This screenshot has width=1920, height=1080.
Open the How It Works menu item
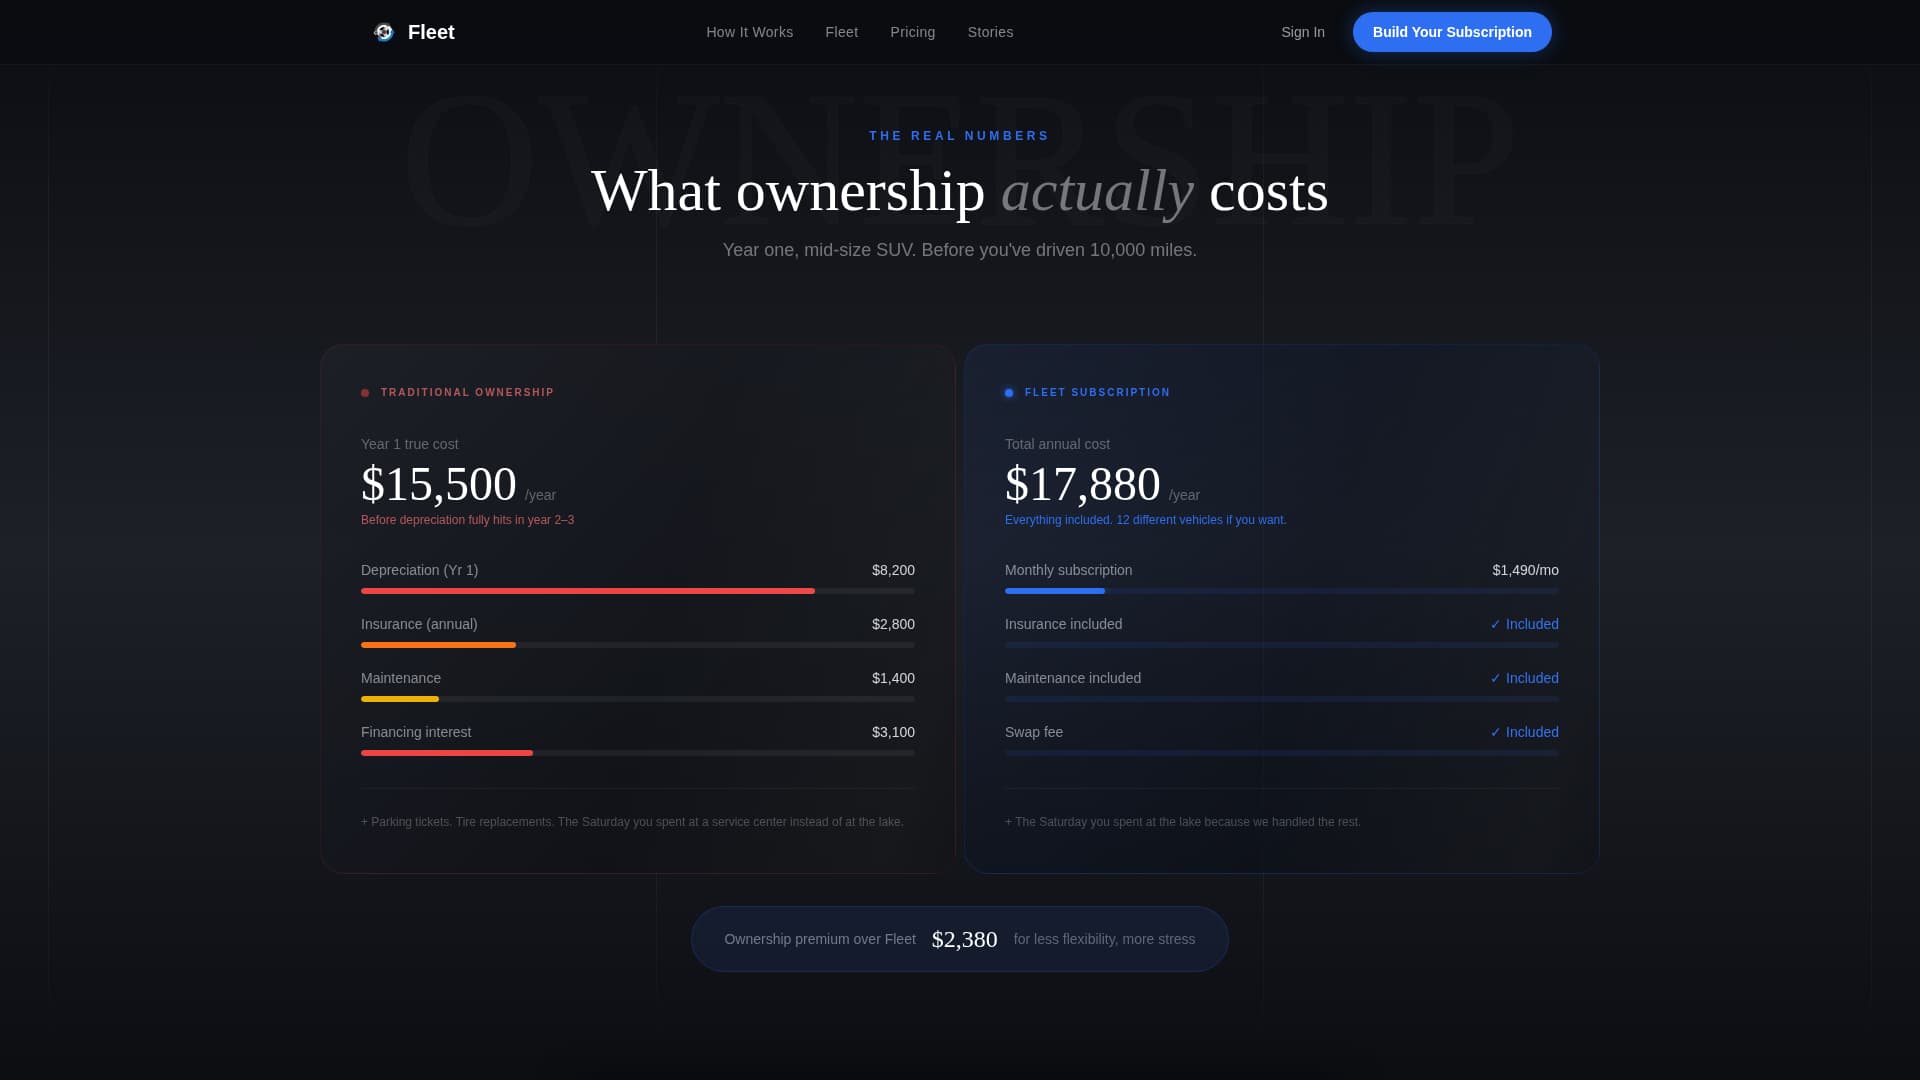749,32
